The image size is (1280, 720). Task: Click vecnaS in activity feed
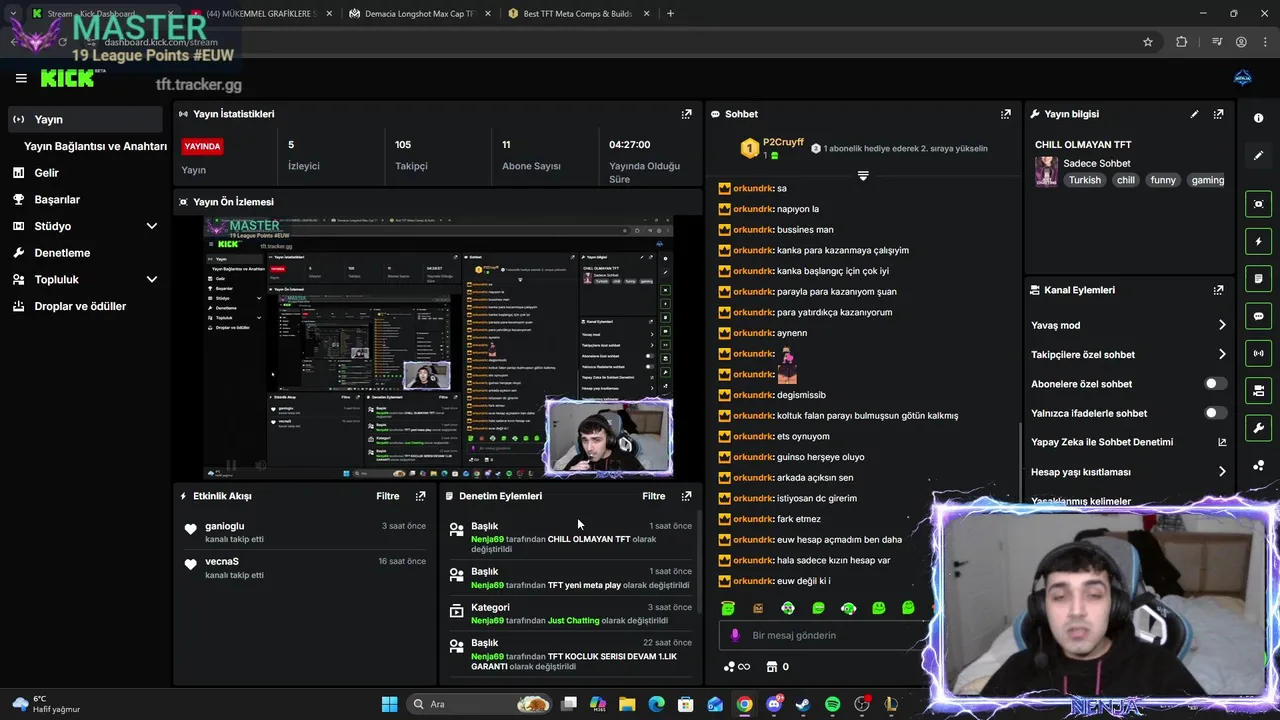coord(222,562)
